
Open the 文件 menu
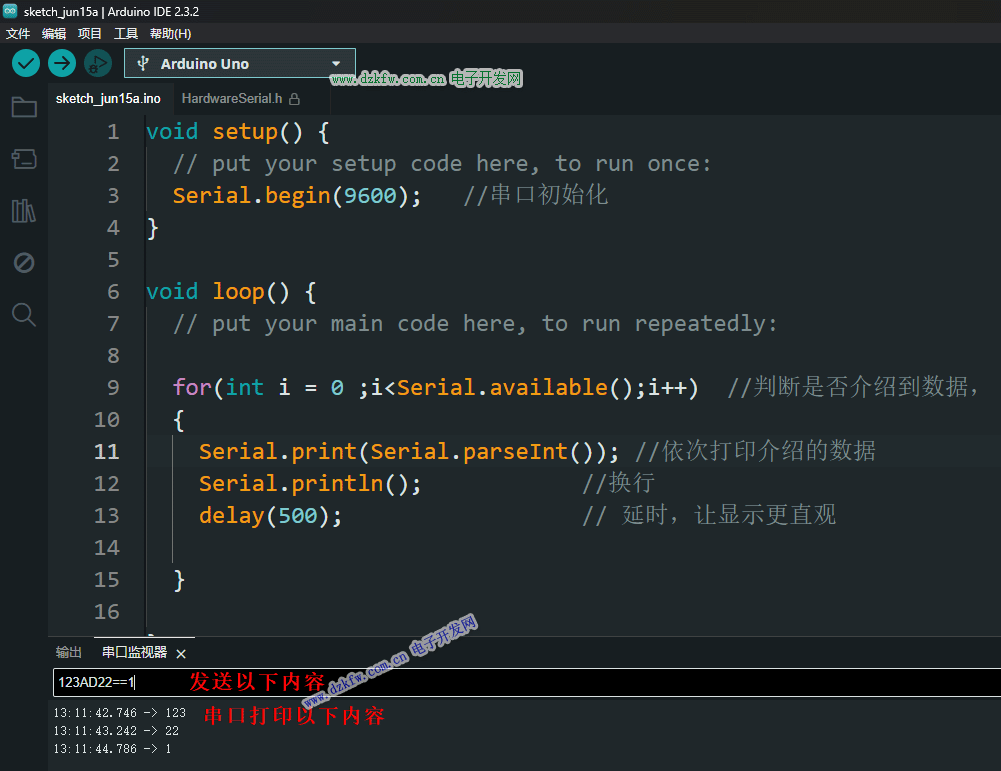coord(18,33)
